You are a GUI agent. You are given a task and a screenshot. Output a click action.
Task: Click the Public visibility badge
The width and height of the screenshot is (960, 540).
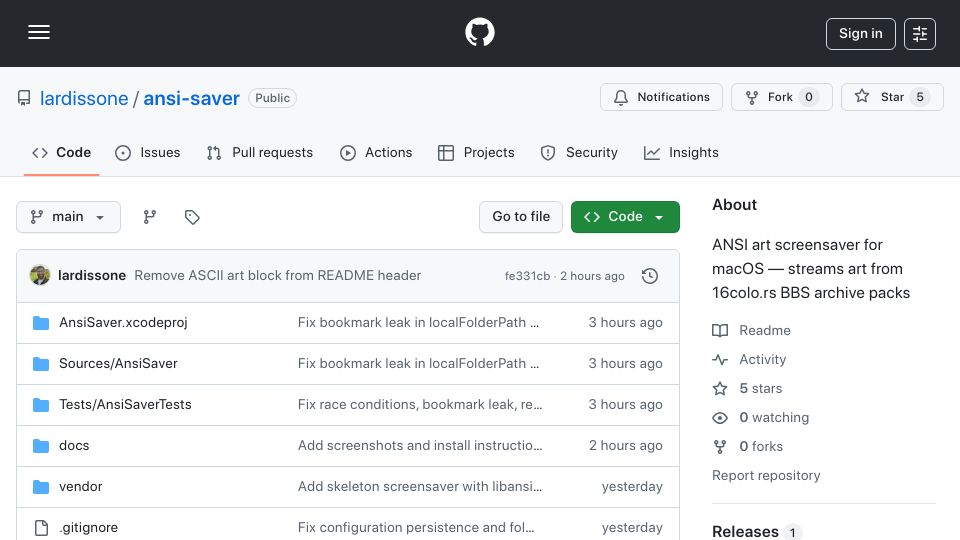click(x=272, y=98)
